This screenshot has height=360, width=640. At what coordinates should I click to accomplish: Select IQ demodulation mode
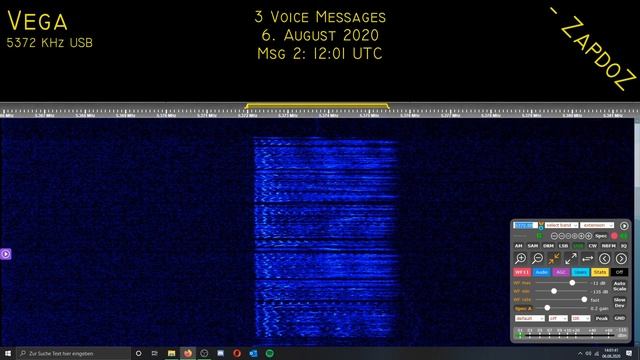[623, 246]
